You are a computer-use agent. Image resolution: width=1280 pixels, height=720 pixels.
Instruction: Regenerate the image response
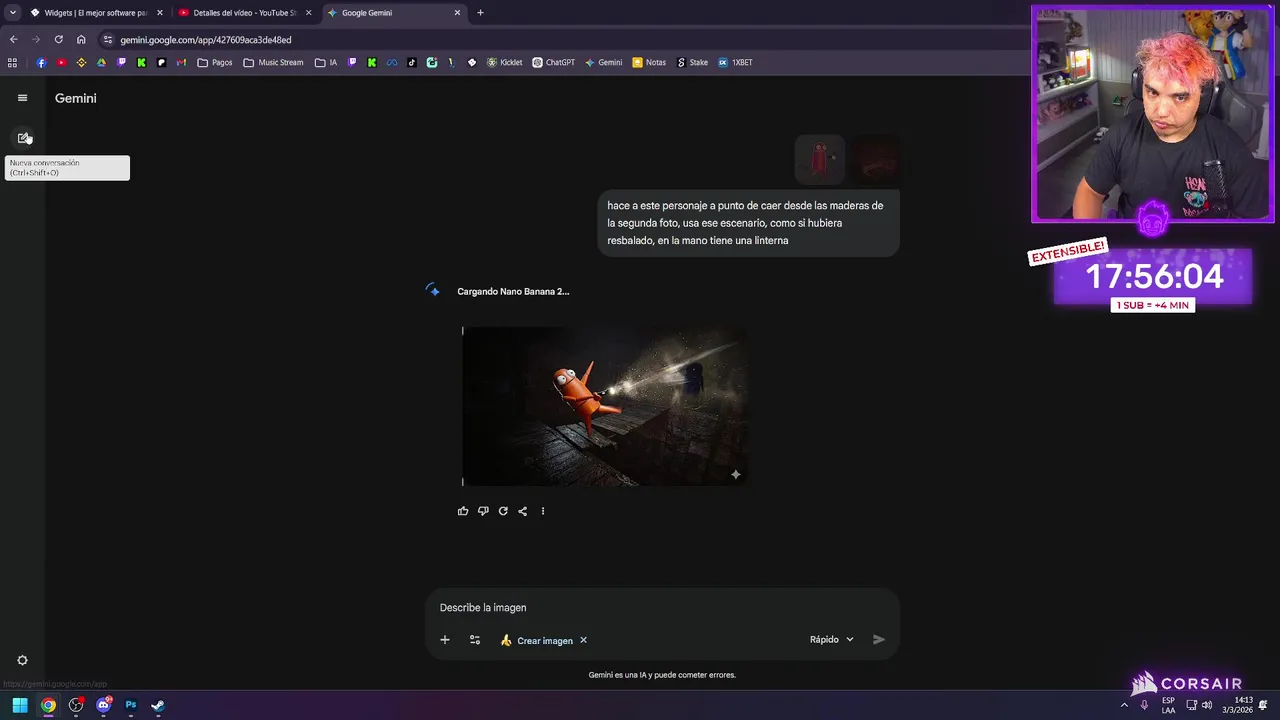pos(503,511)
